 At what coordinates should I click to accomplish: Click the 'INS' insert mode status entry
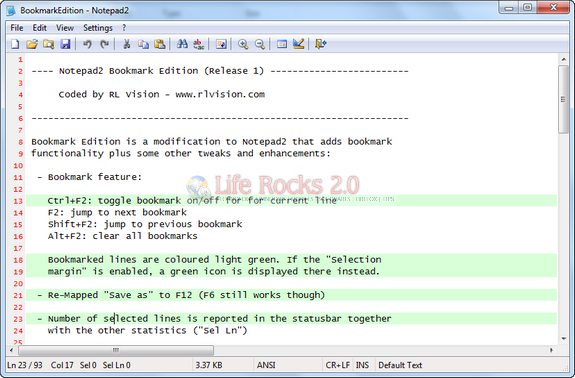coord(362,365)
